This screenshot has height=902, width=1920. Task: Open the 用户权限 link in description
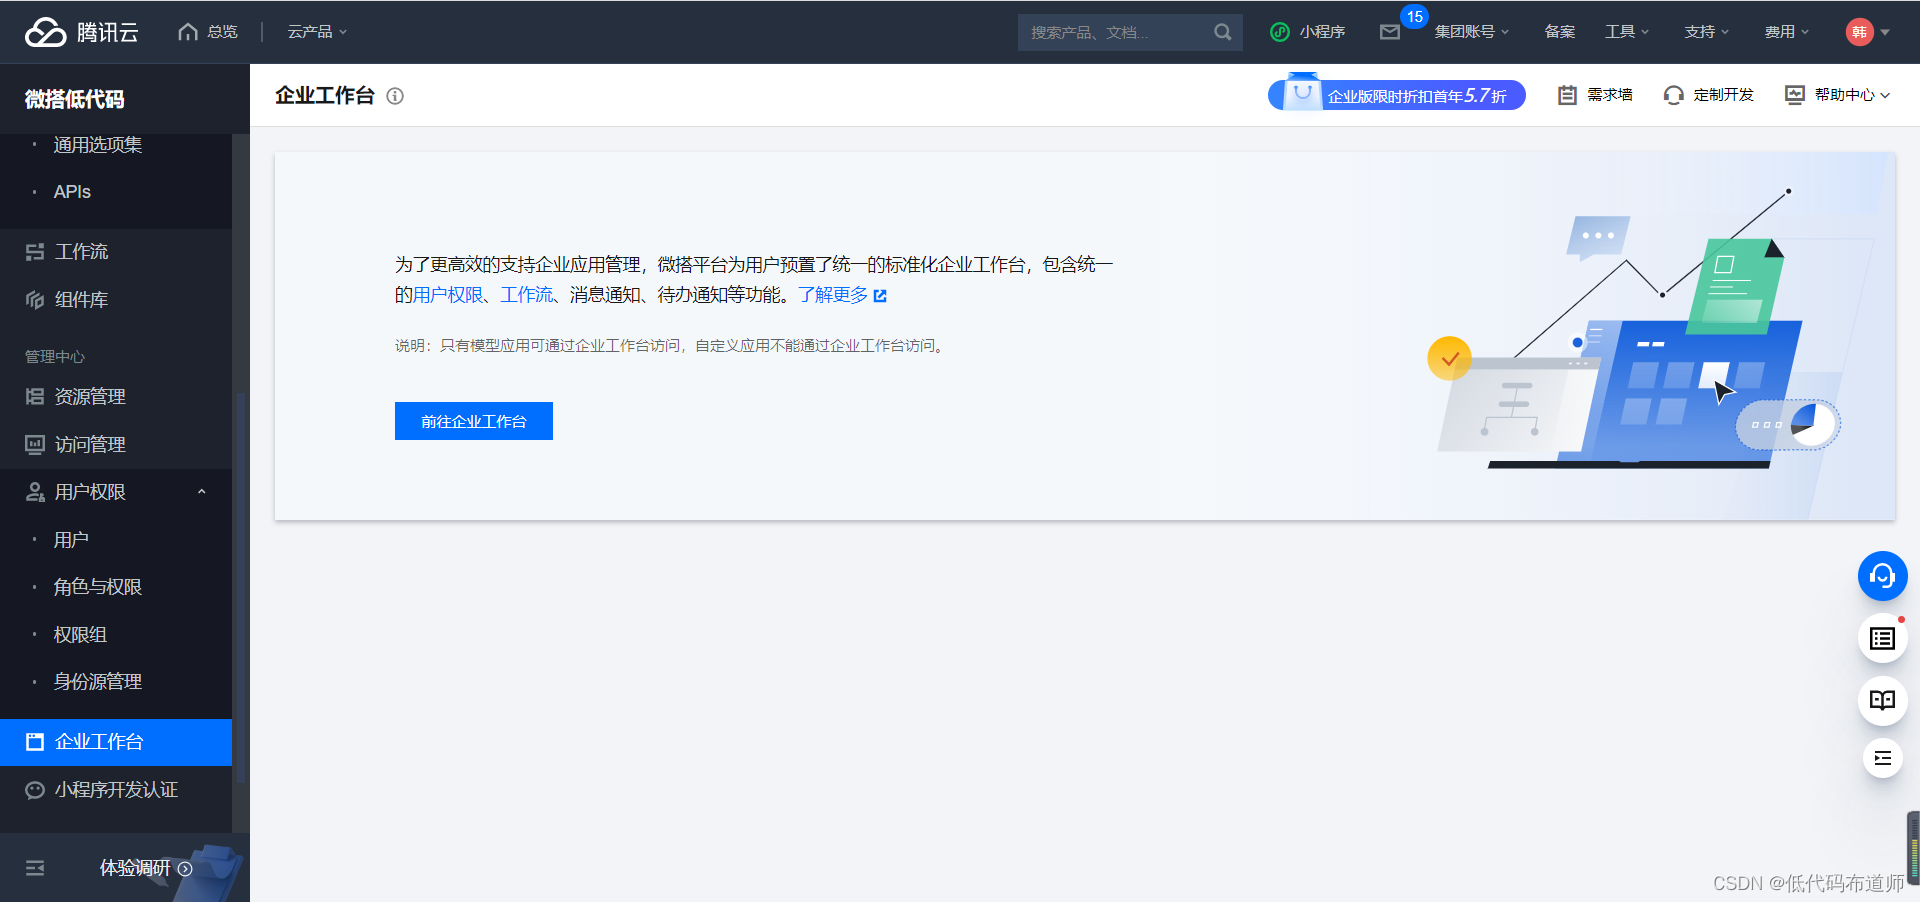point(448,295)
